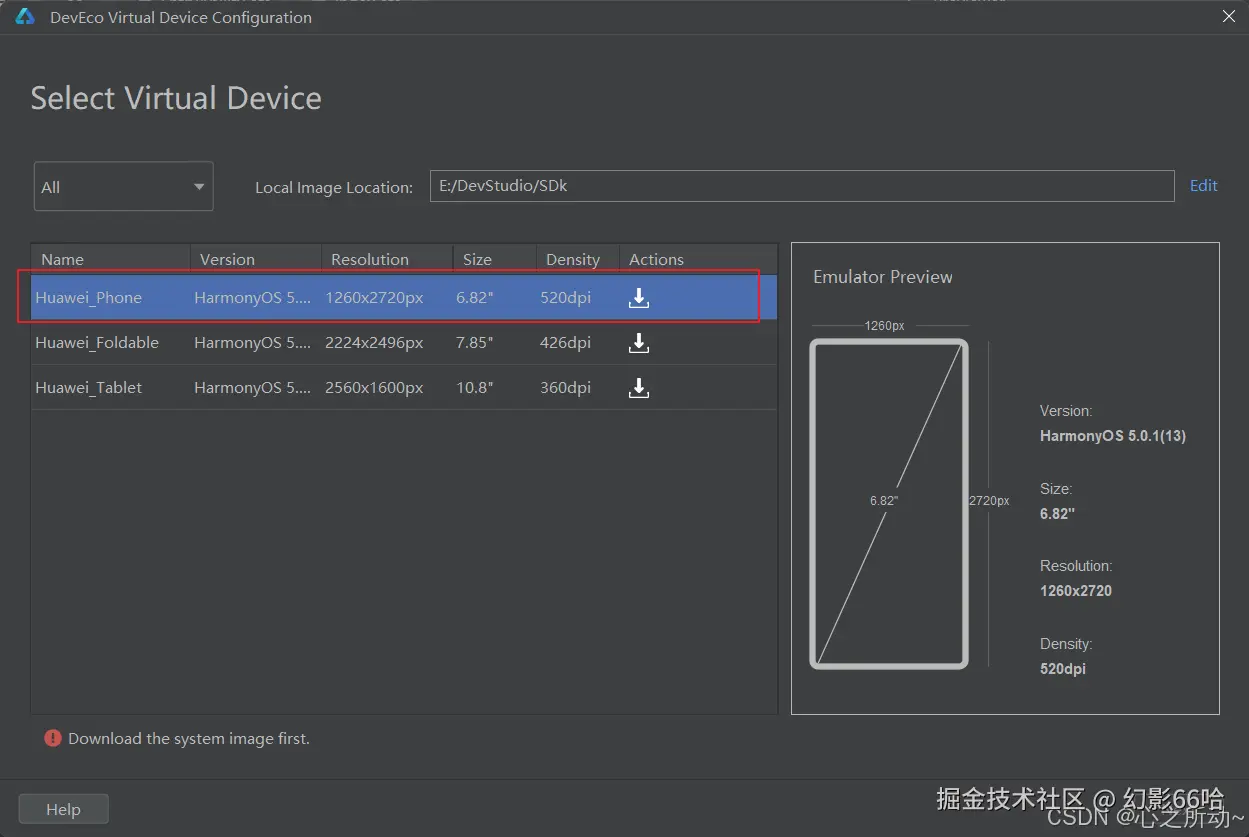Click the 520dpi density cell in the table

[x=566, y=298]
